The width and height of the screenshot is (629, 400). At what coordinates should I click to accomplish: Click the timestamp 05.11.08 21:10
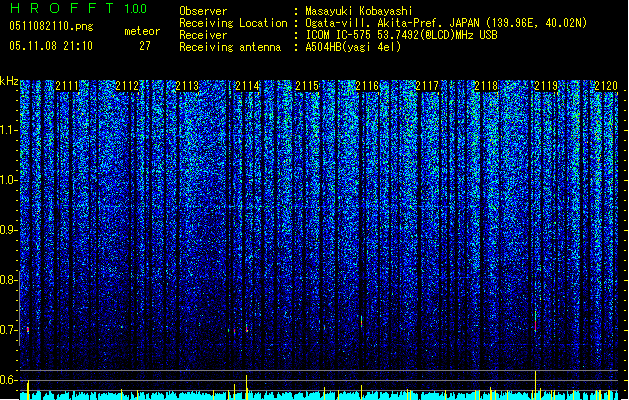click(51, 46)
